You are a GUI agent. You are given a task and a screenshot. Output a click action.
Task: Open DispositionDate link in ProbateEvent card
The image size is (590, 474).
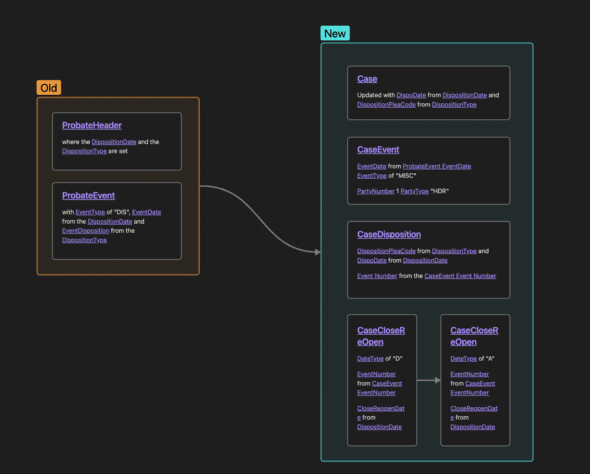coord(110,222)
